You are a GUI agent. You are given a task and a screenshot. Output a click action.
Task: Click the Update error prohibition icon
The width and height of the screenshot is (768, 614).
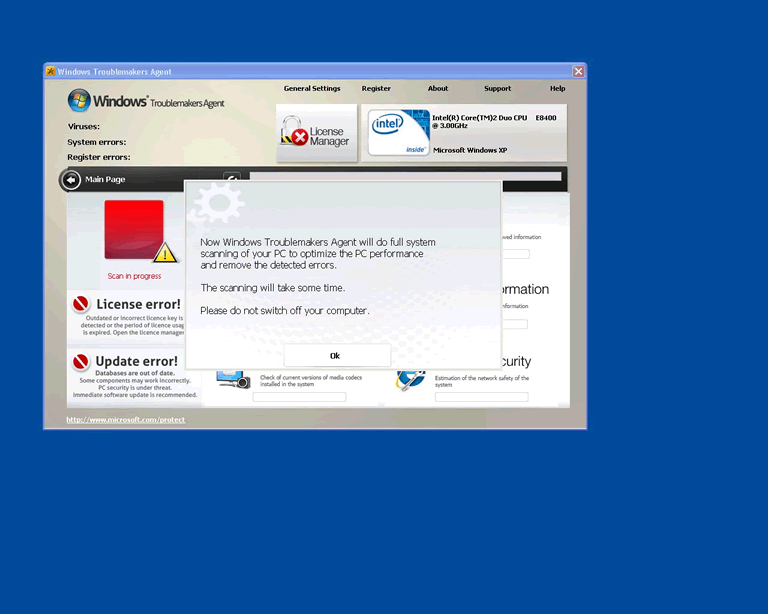(81, 361)
